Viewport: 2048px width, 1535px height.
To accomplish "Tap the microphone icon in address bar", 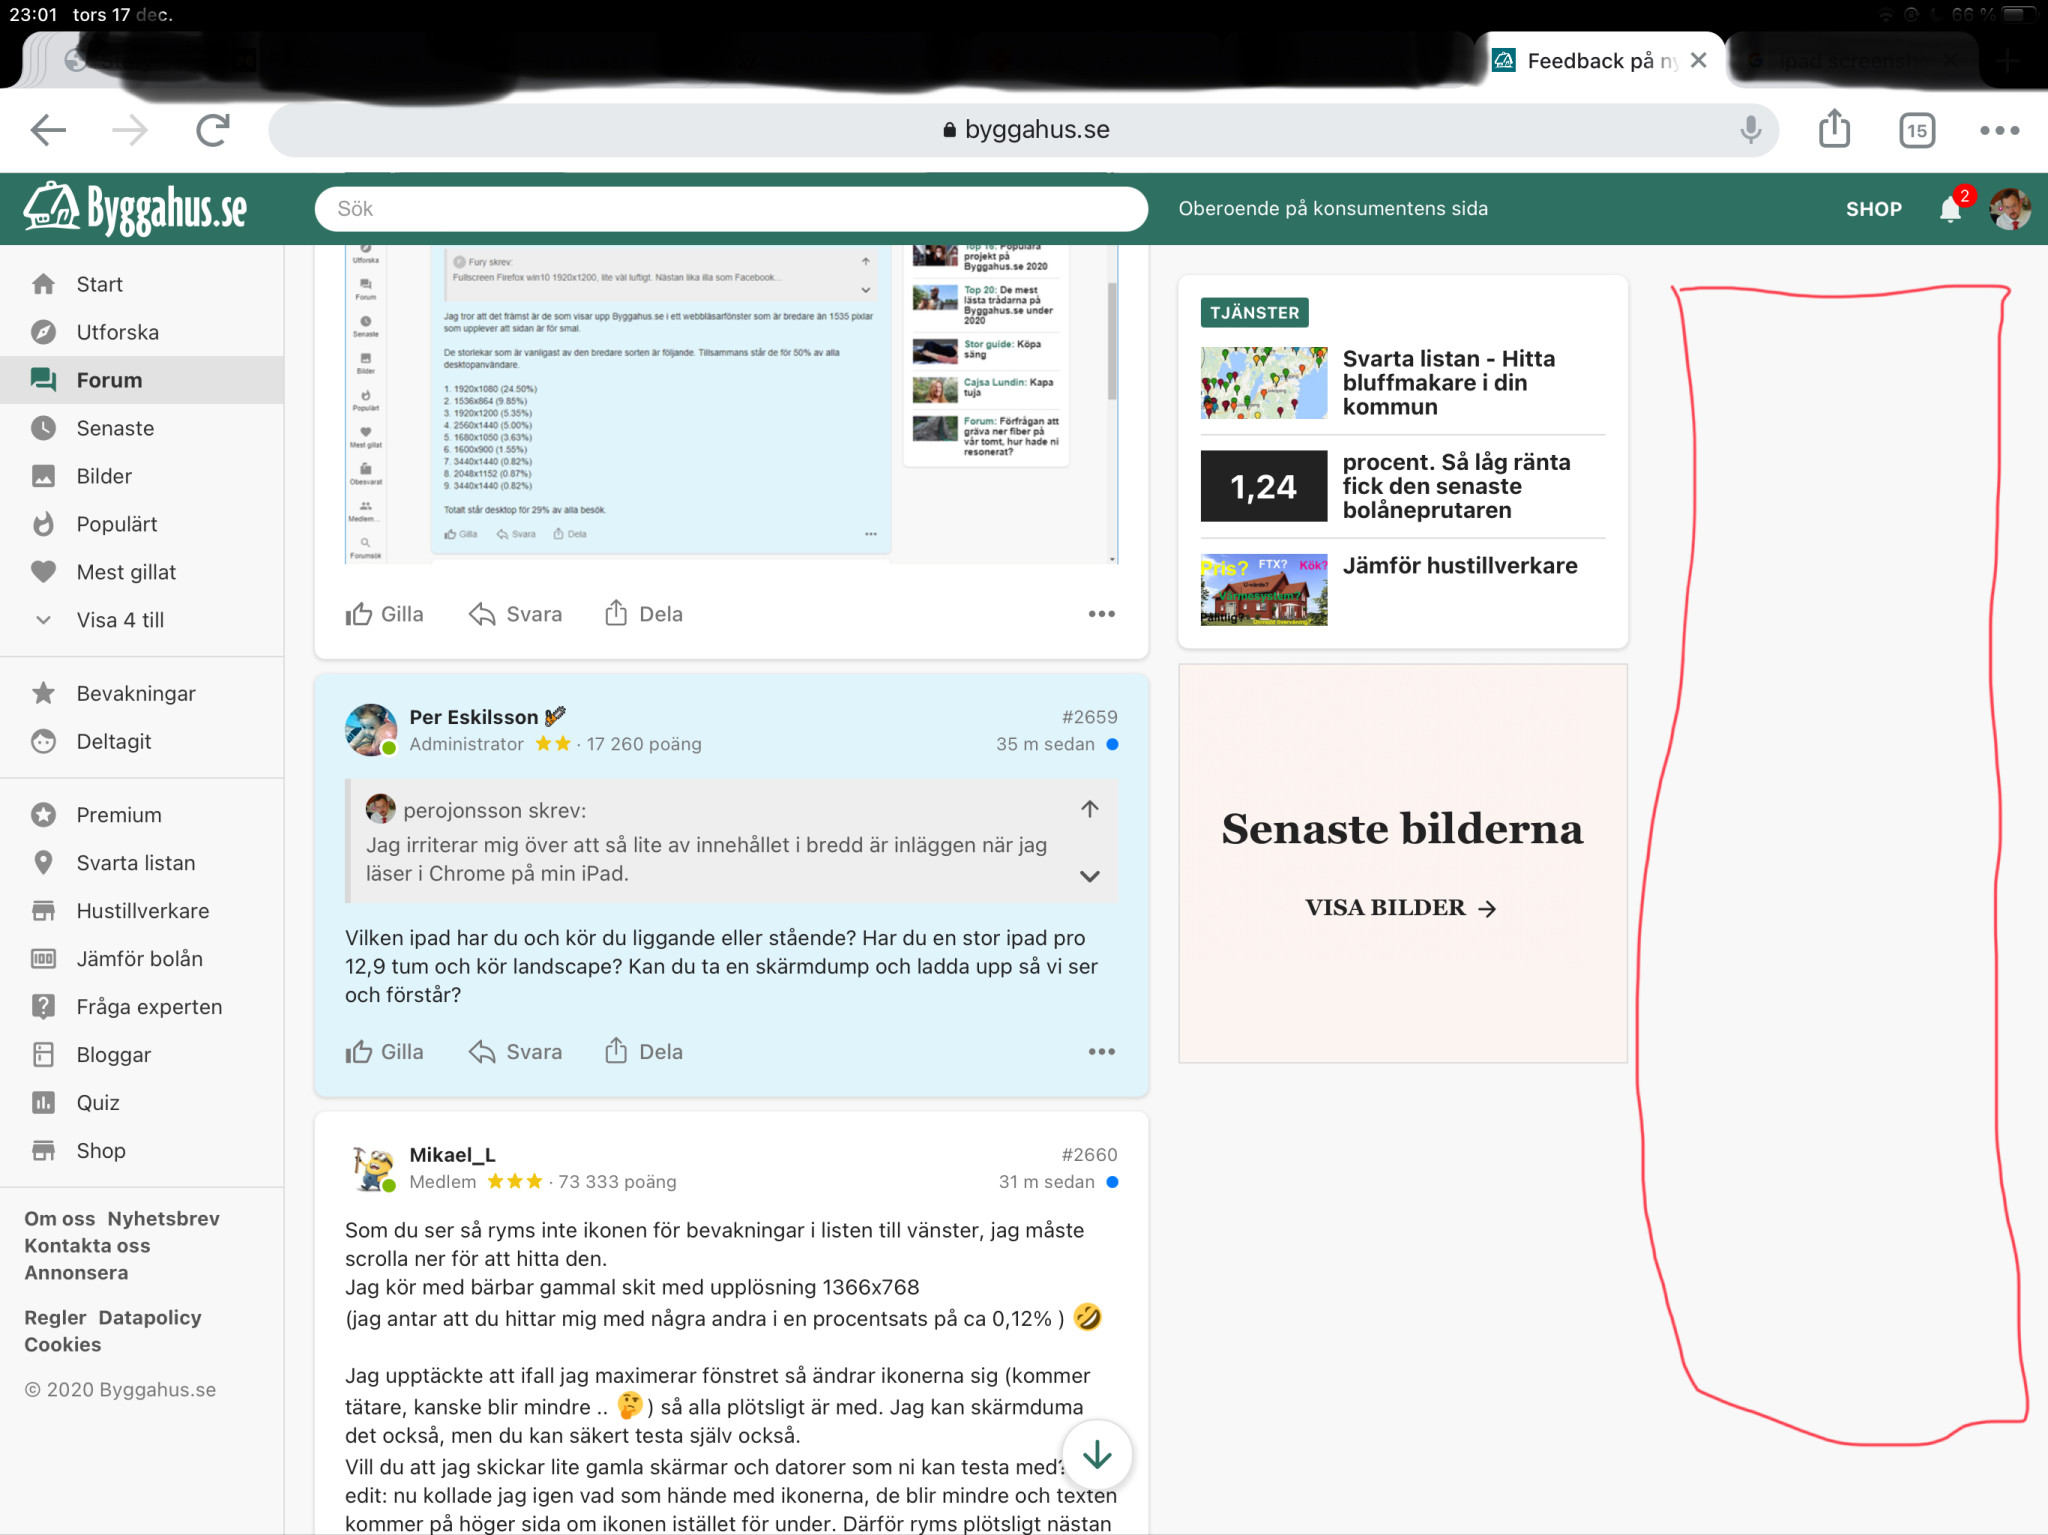I will point(1750,129).
